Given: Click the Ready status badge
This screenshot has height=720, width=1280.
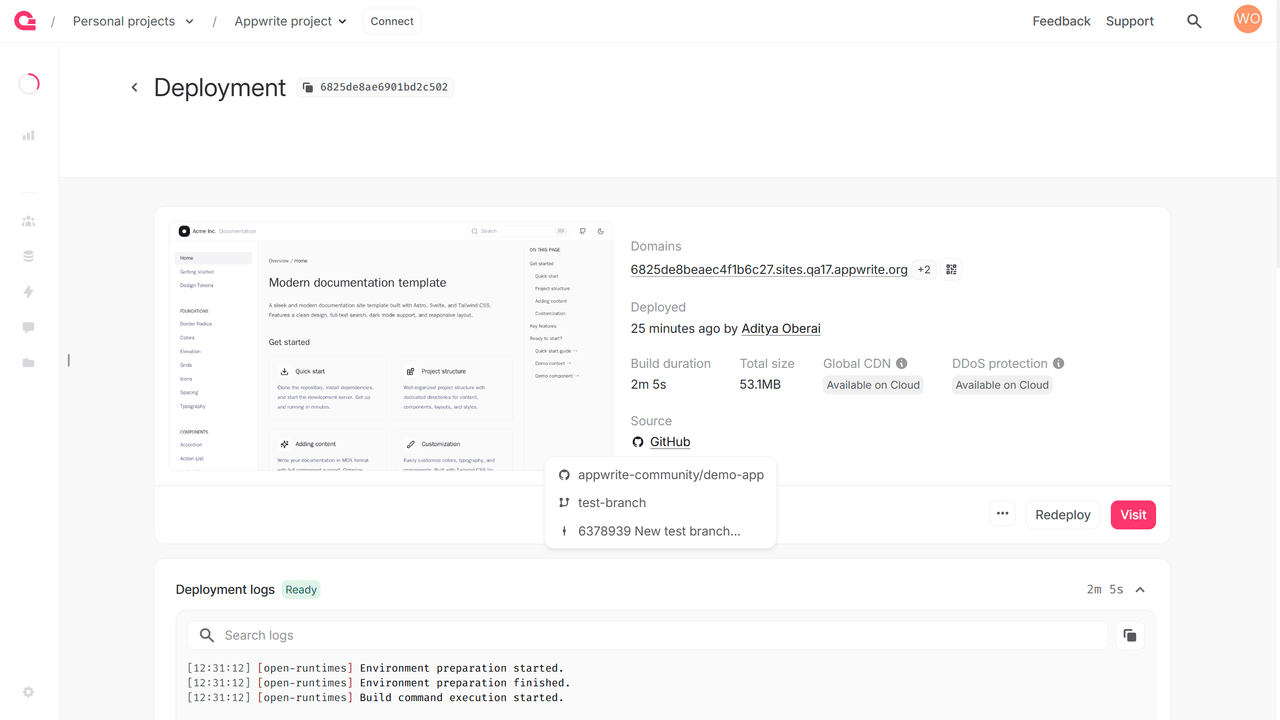Looking at the screenshot, I should [301, 590].
